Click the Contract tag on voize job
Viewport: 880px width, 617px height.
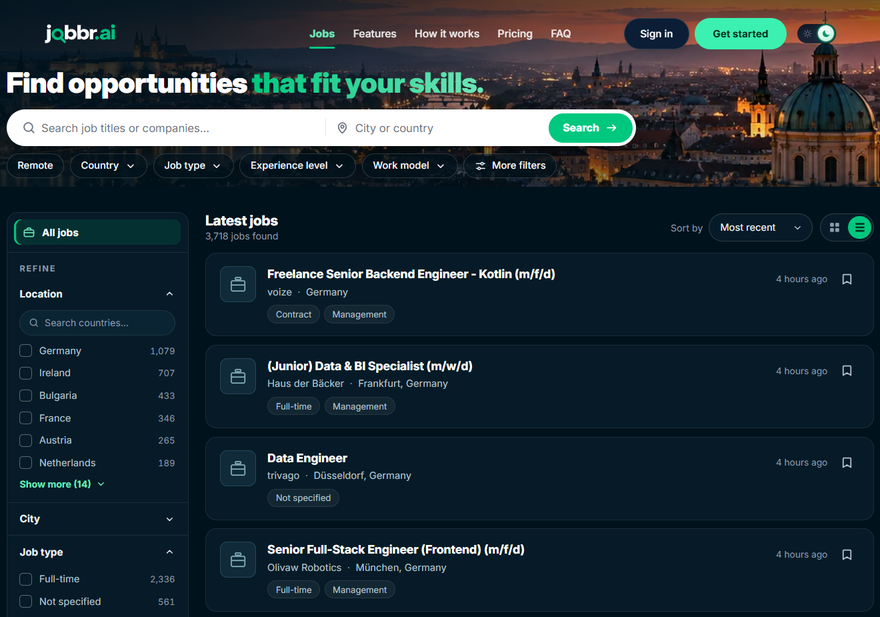pyautogui.click(x=294, y=314)
